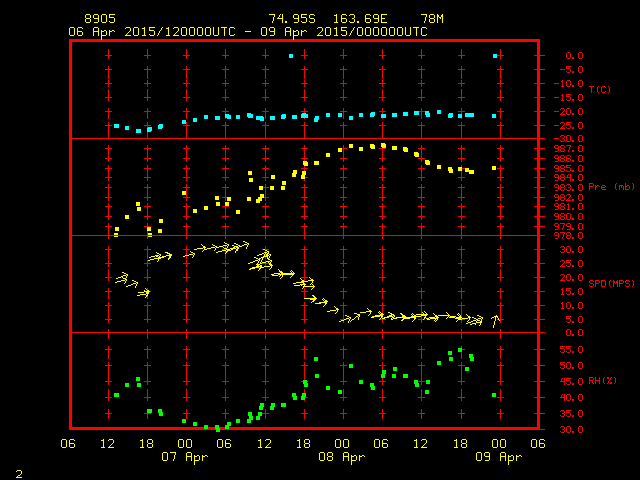Click the page number 2 at bottom left

[19, 474]
